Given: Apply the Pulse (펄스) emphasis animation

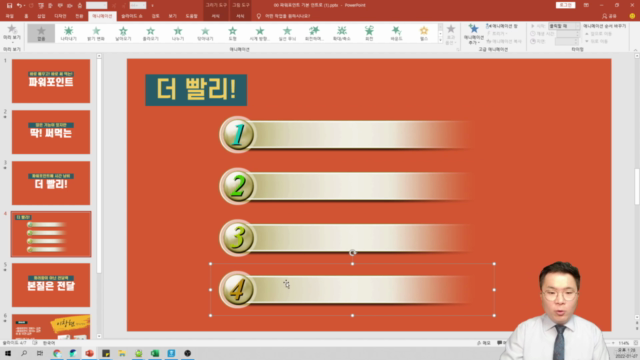Looking at the screenshot, I should pyautogui.click(x=424, y=33).
